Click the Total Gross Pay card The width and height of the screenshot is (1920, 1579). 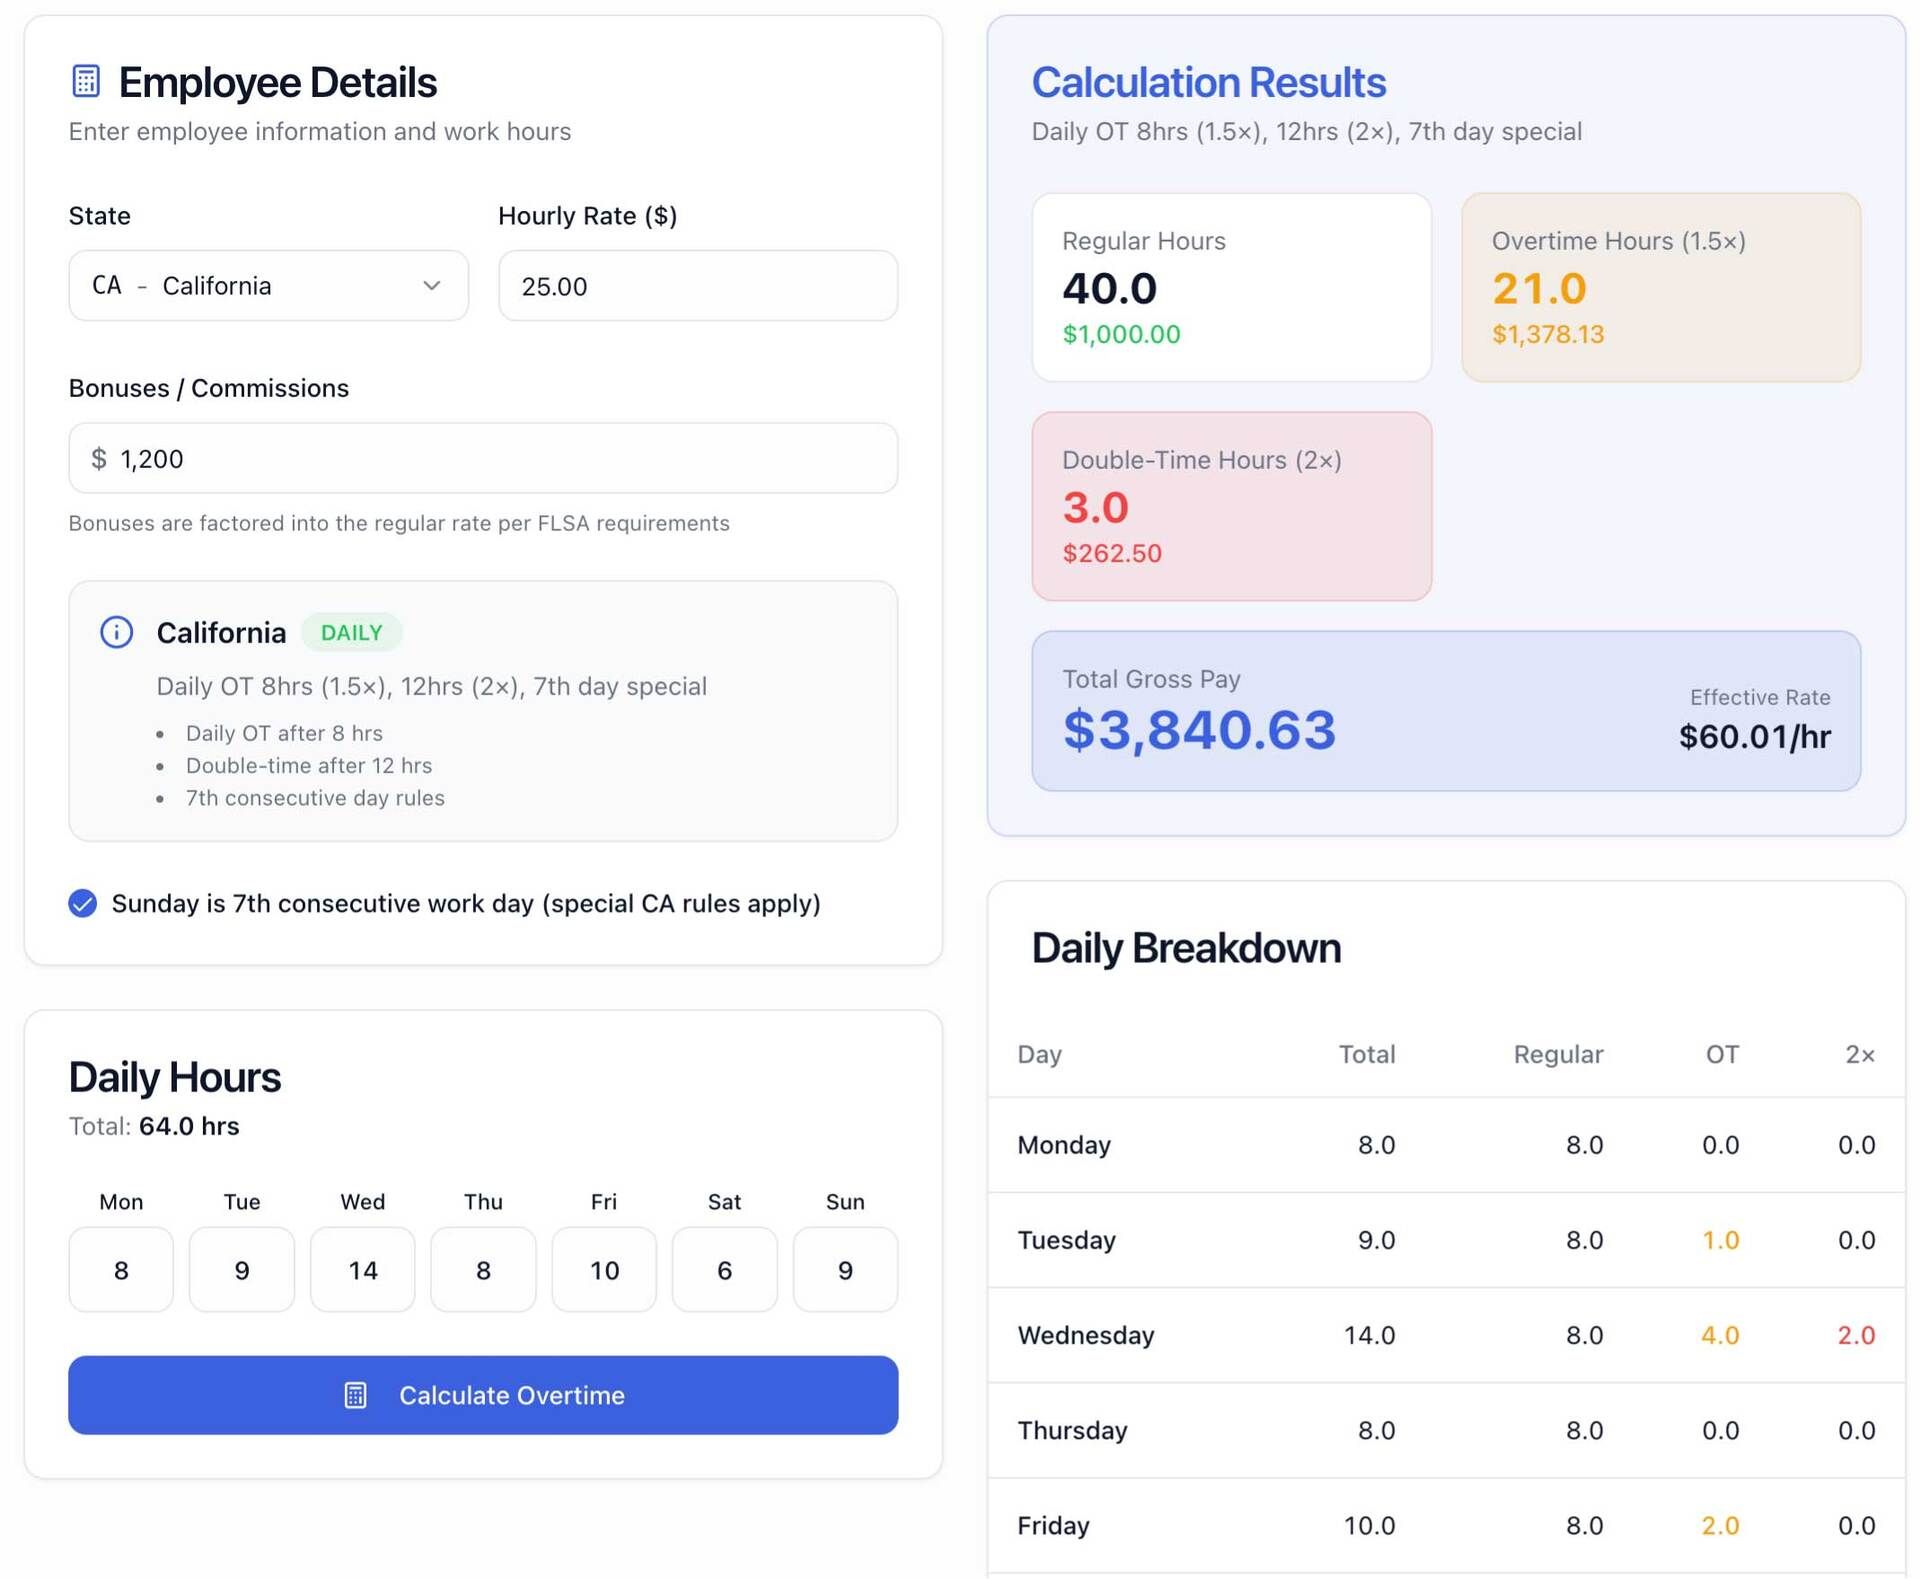(1445, 711)
